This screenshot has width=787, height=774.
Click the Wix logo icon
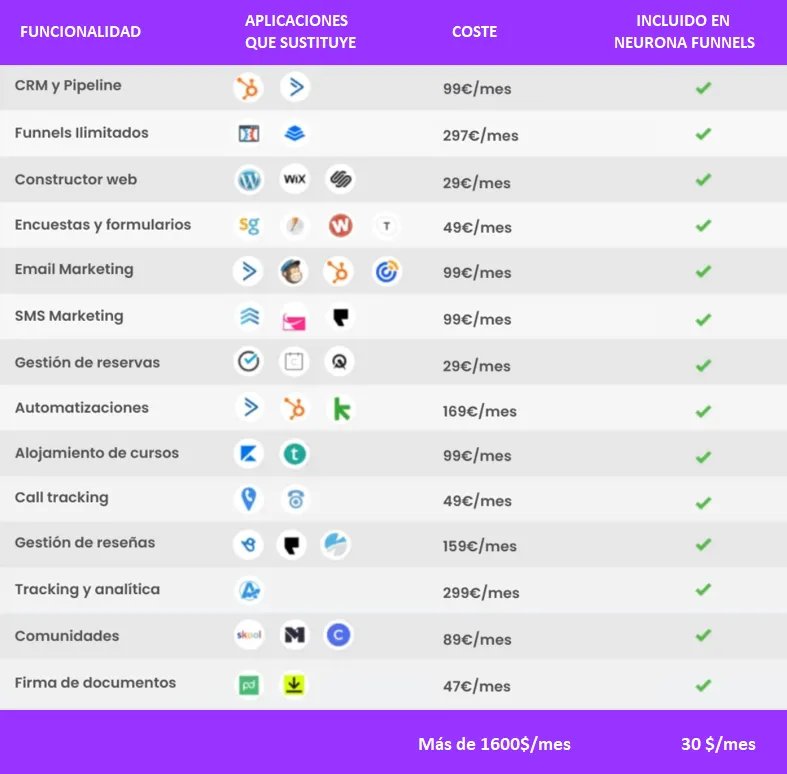pyautogui.click(x=295, y=179)
